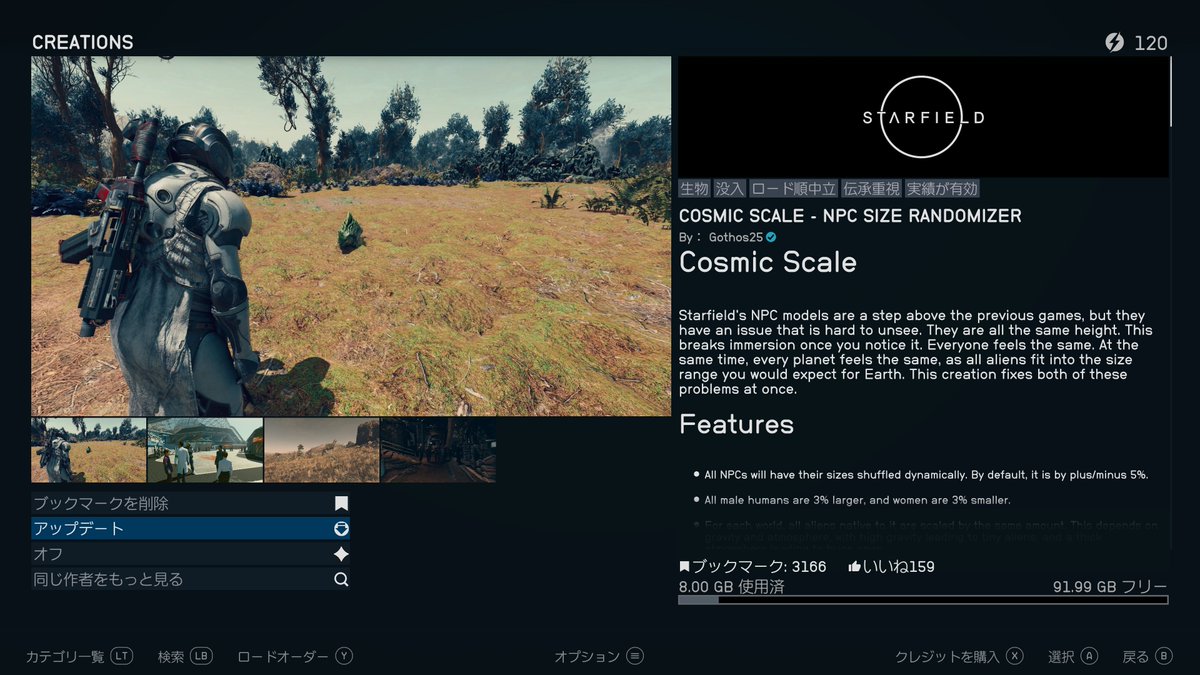Image resolution: width=1200 pixels, height=675 pixels.
Task: Click the title COSMIC SCALE - NPC SIZE RANDOMIZER
Action: coord(850,216)
